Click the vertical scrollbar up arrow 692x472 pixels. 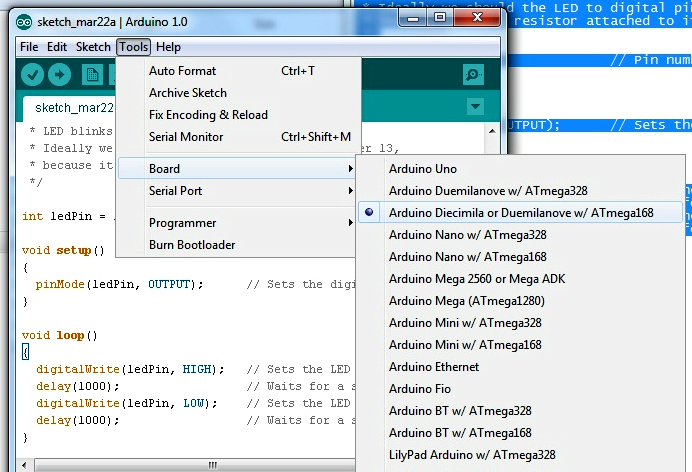click(492, 131)
